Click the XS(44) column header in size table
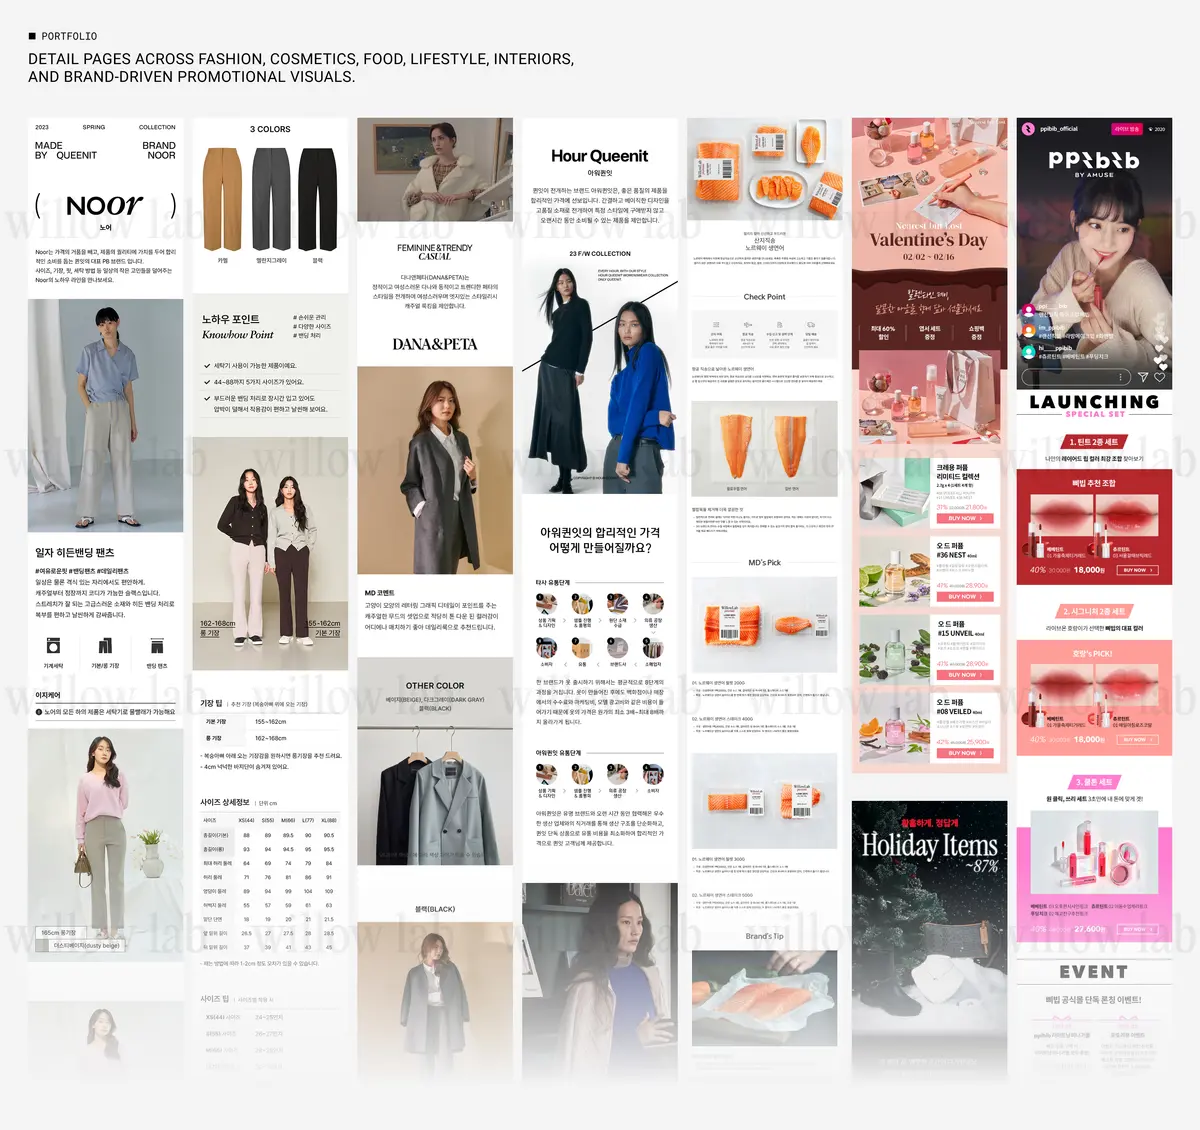Screen dimensions: 1200x1130 (x=247, y=820)
